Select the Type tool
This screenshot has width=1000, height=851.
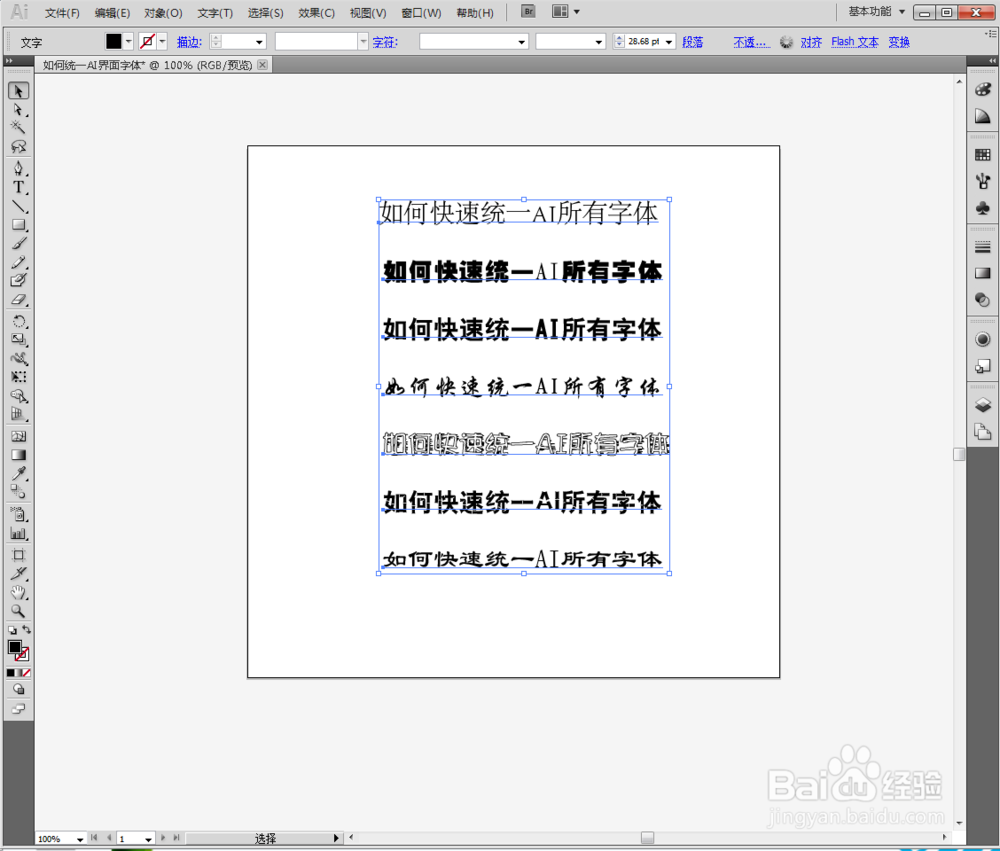pyautogui.click(x=18, y=188)
